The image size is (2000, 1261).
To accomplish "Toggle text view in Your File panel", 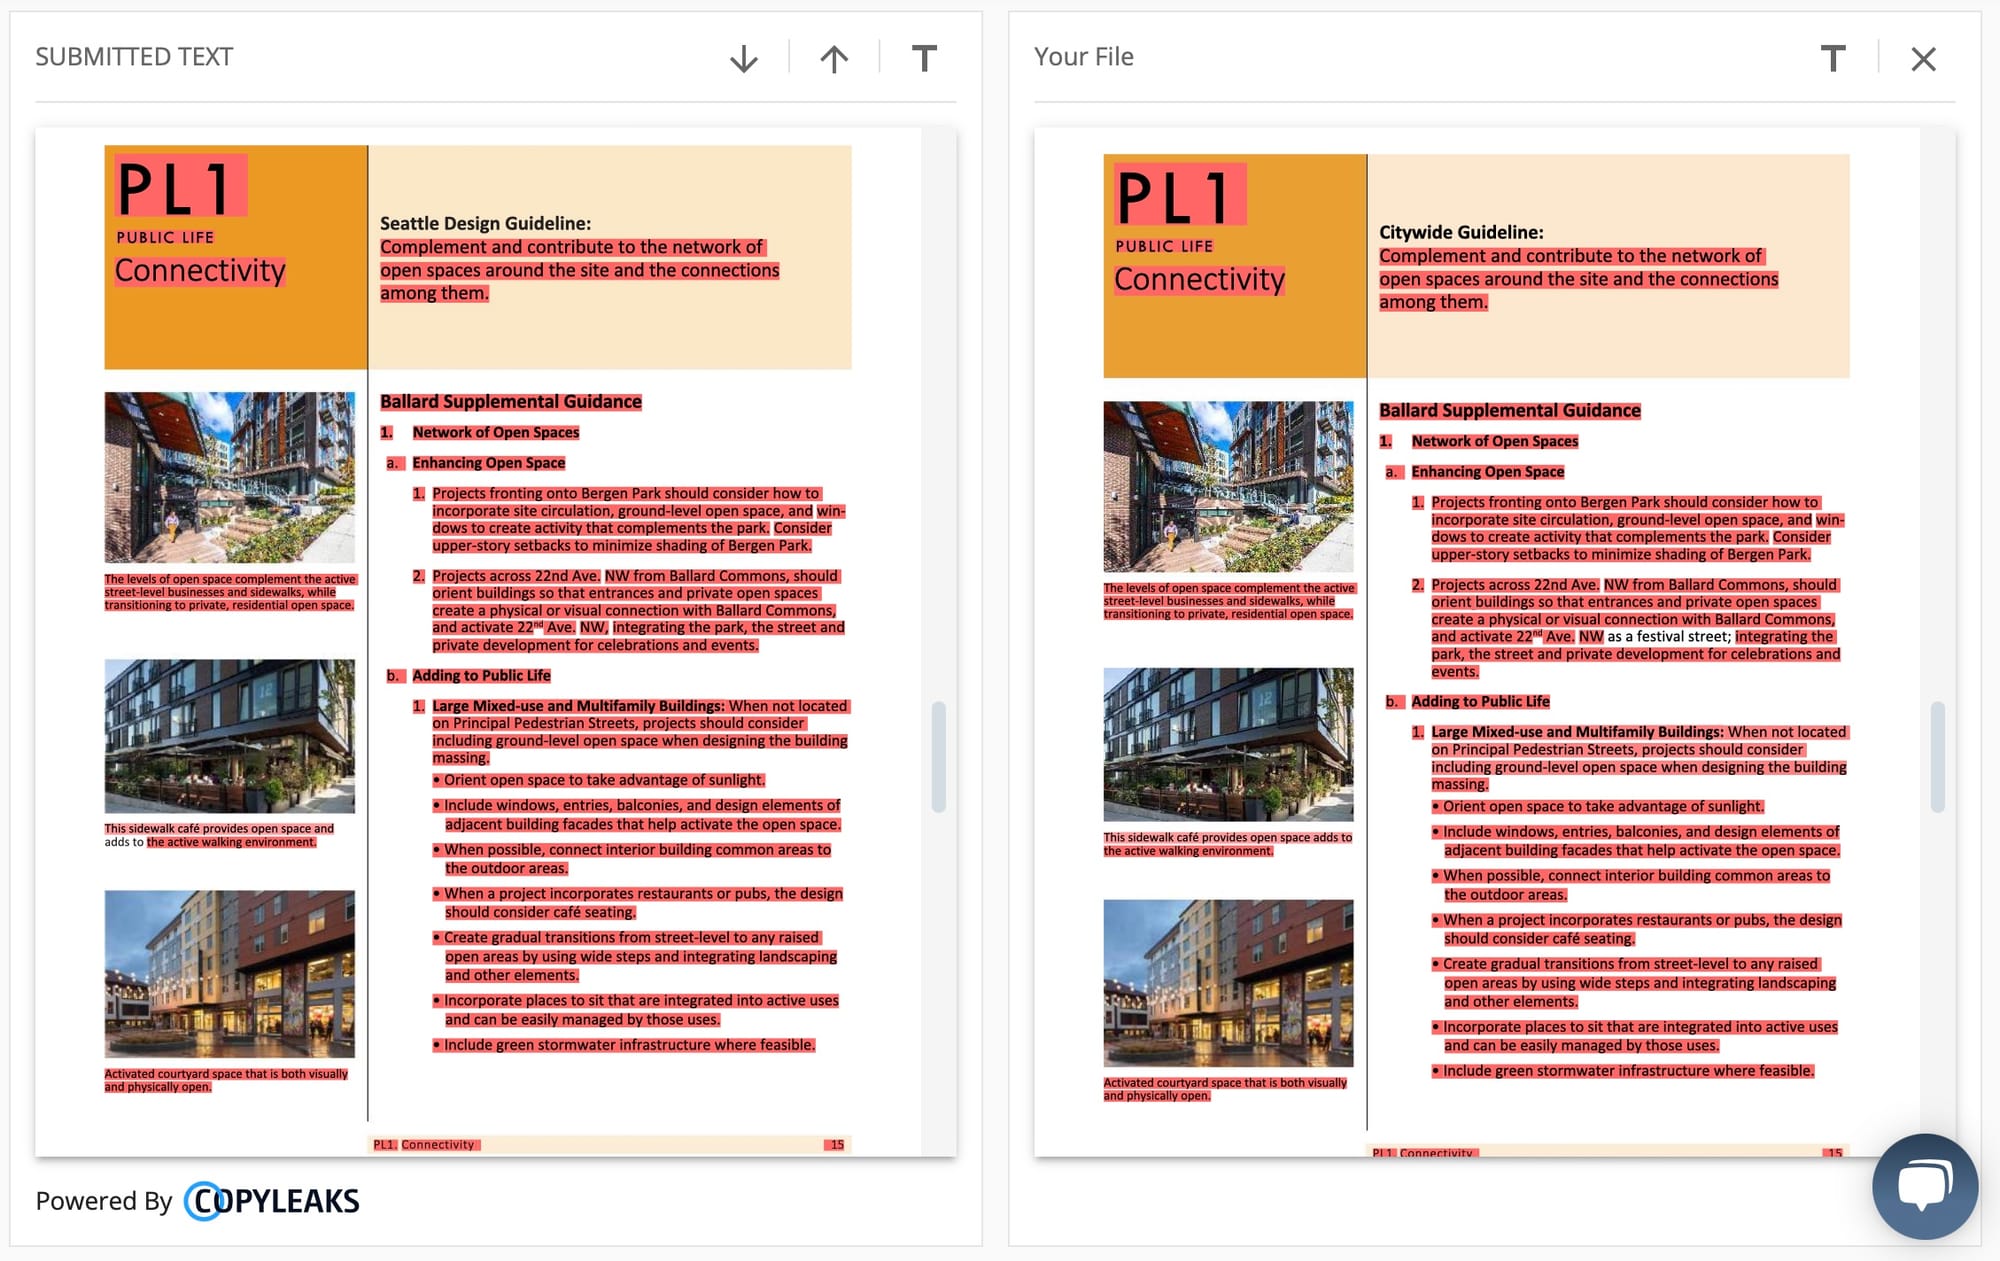I will coord(1832,59).
